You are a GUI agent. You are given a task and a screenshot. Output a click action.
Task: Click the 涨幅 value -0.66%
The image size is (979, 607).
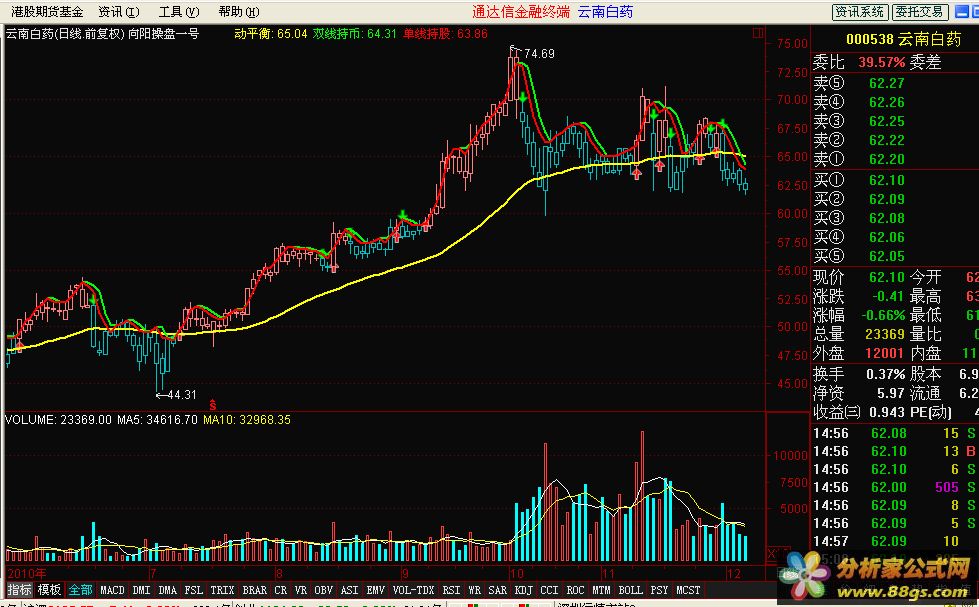(883, 315)
